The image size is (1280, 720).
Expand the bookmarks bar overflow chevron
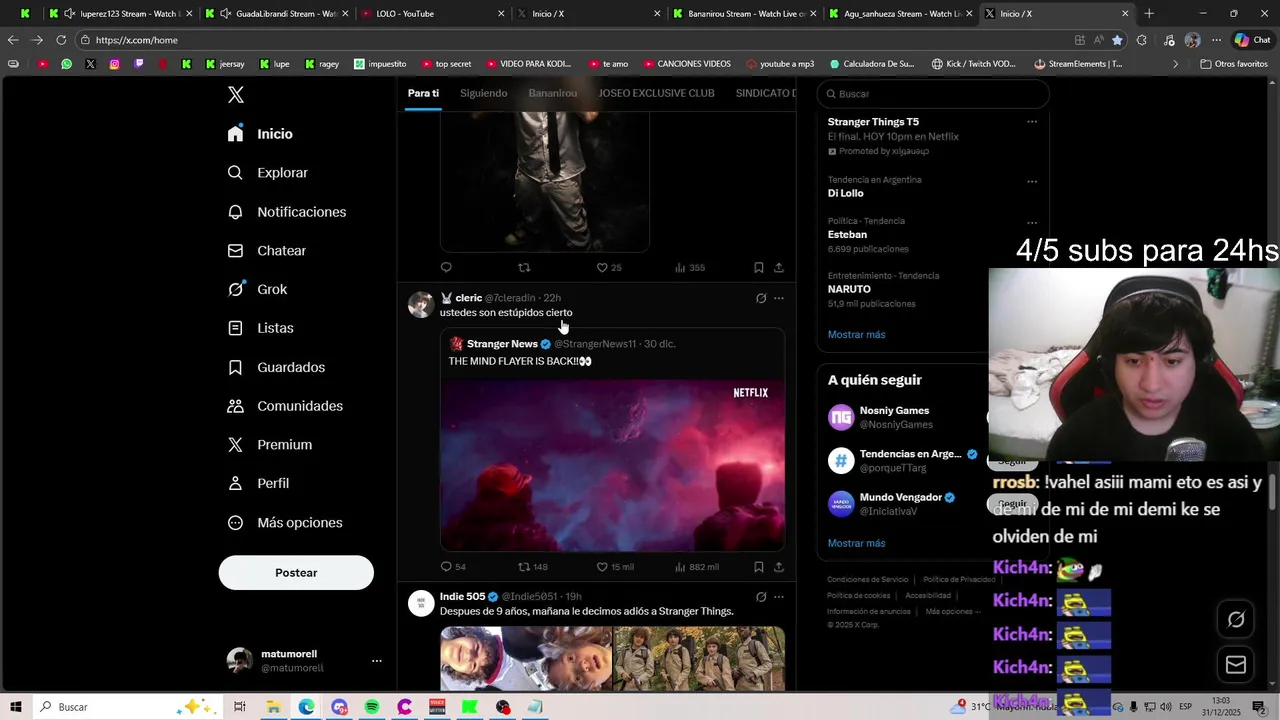[1176, 64]
